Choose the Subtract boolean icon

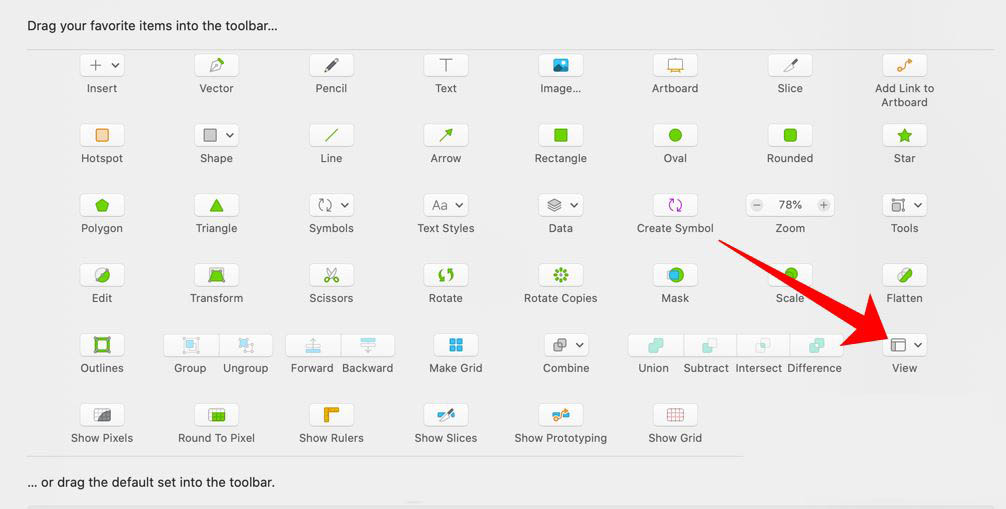(x=710, y=345)
